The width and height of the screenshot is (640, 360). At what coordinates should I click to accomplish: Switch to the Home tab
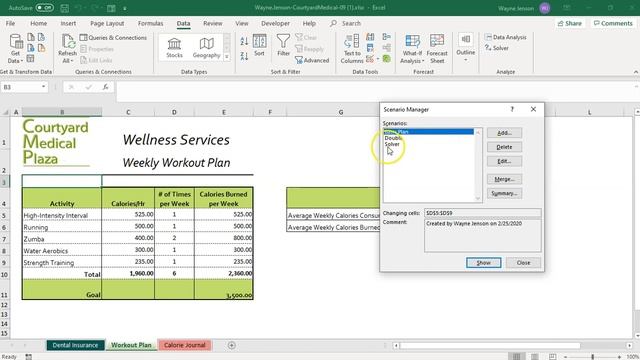point(38,23)
